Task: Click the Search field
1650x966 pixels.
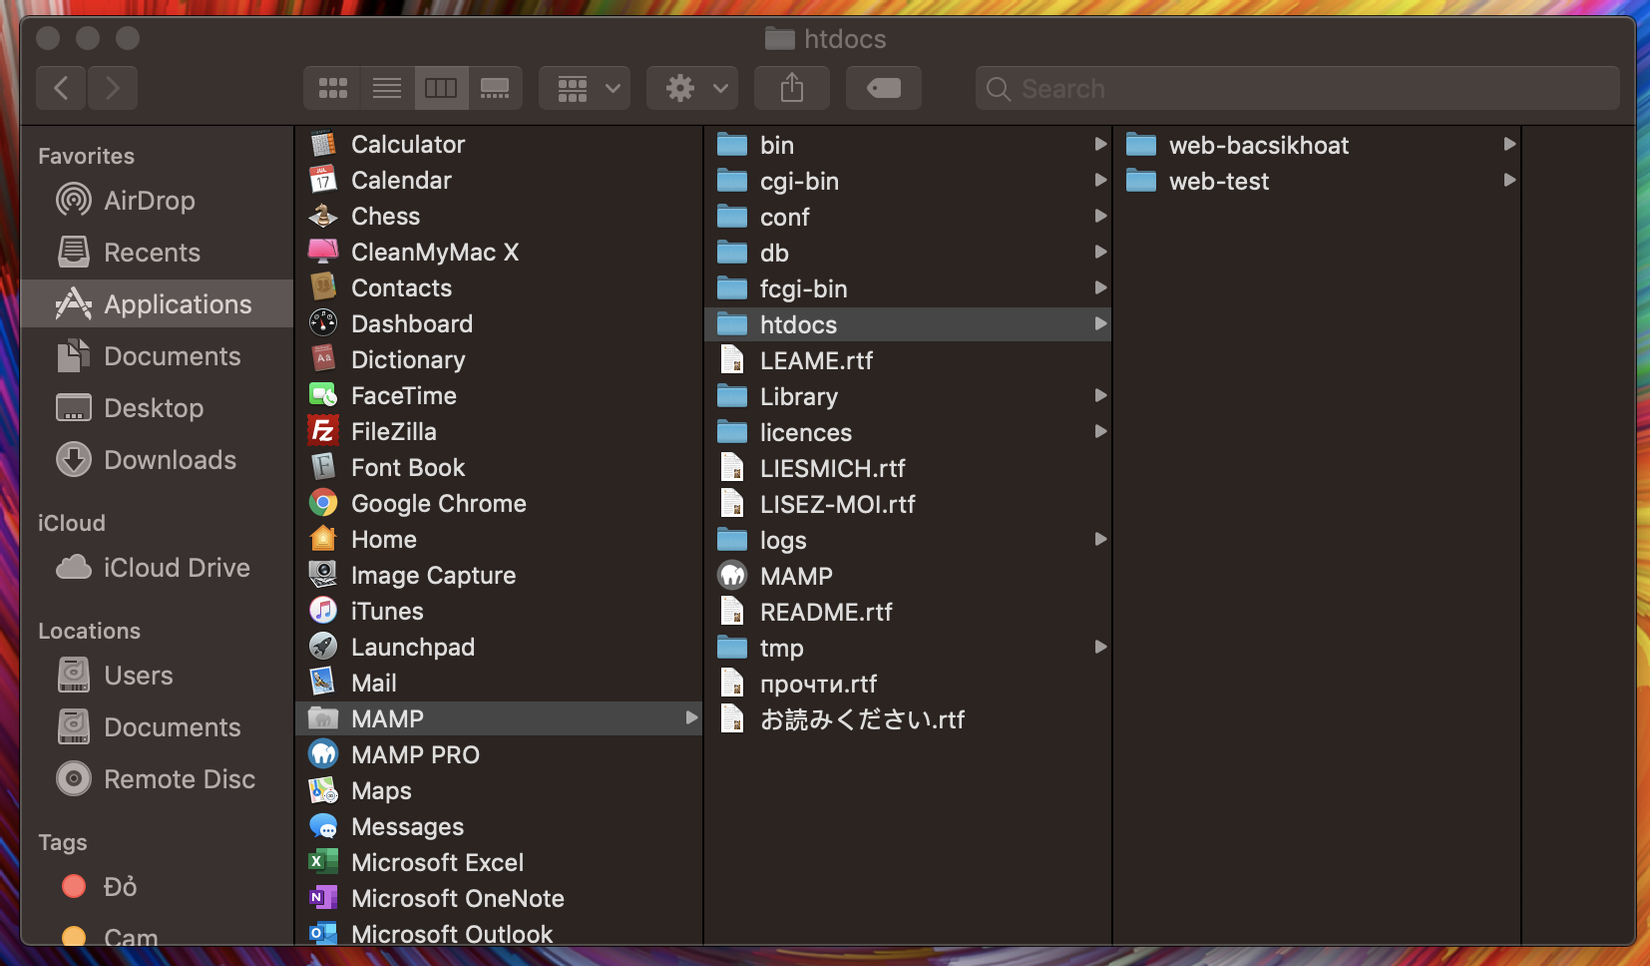Action: coord(1297,88)
